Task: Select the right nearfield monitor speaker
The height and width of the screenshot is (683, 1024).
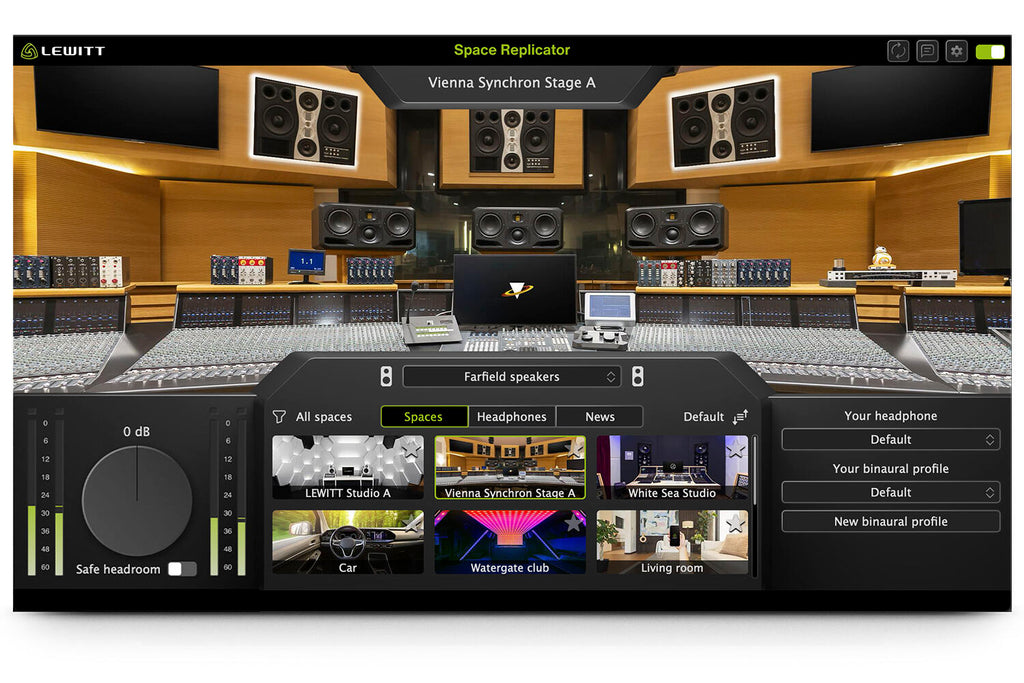Action: pyautogui.click(x=675, y=227)
